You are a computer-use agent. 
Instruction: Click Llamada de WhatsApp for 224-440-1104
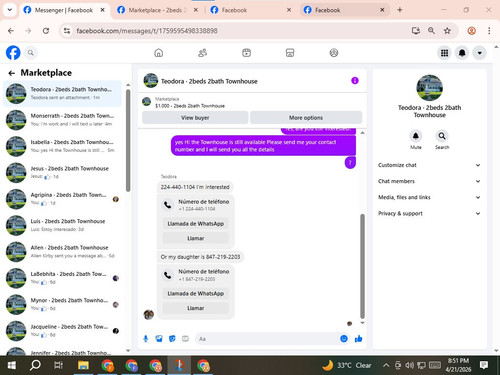pyautogui.click(x=196, y=224)
